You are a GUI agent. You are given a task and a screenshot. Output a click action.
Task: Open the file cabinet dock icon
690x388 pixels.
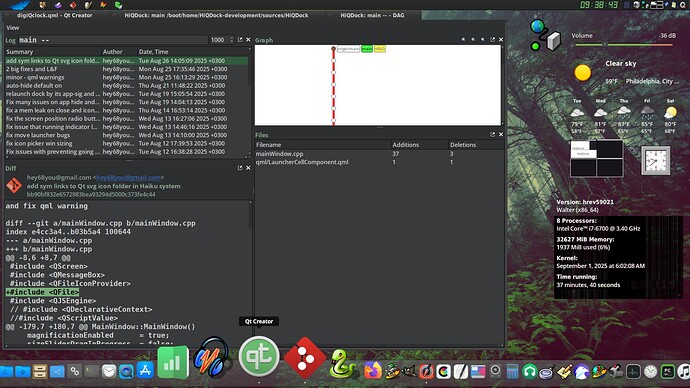click(x=40, y=372)
